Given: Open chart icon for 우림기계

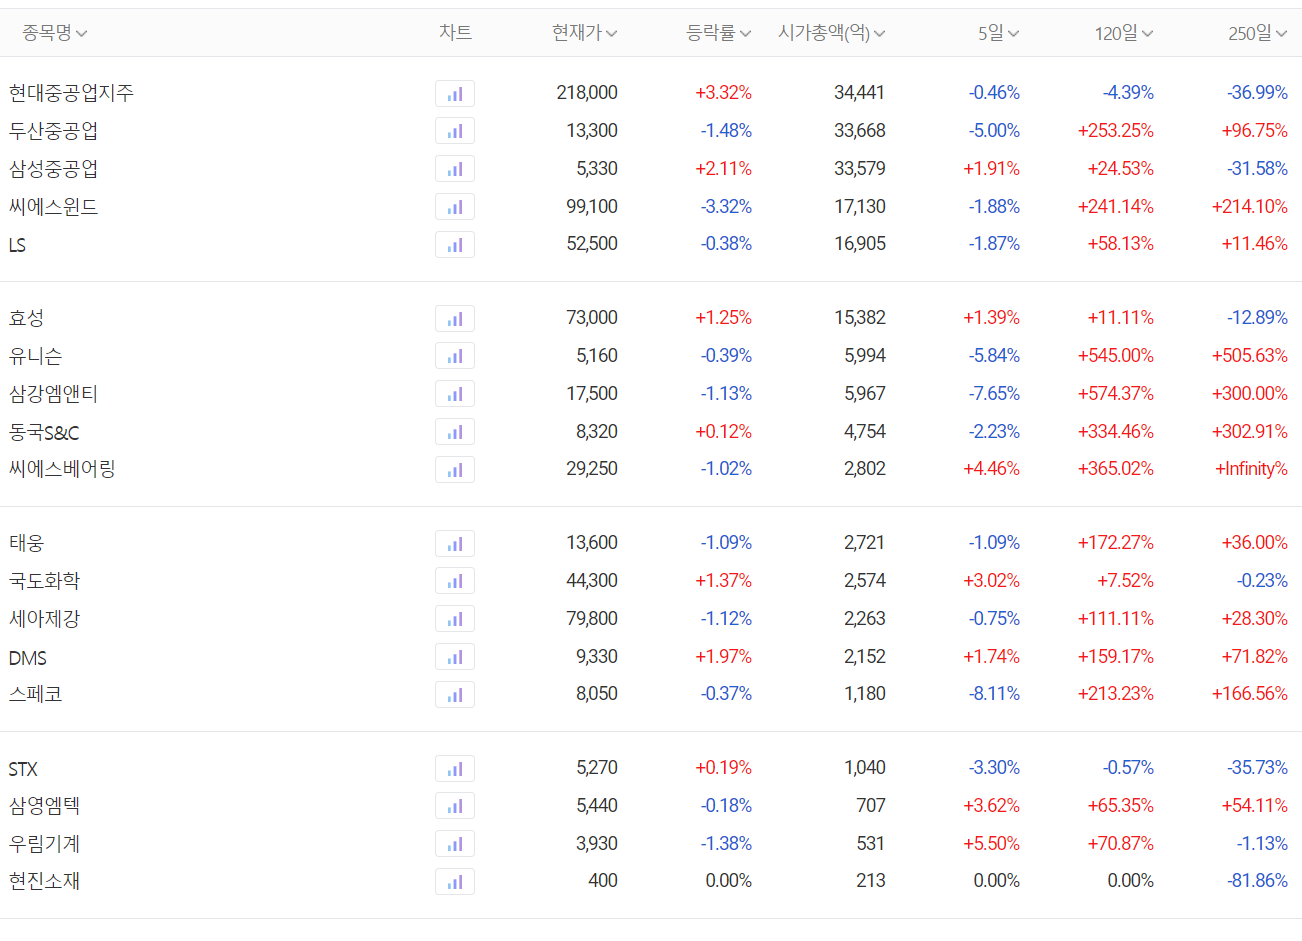Looking at the screenshot, I should click(455, 844).
